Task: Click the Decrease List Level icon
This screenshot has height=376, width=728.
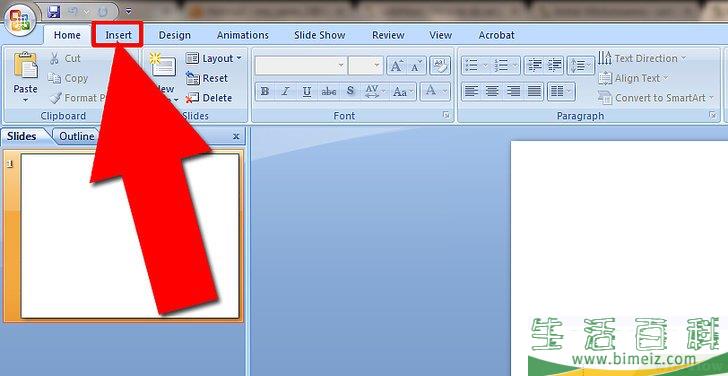Action: point(535,66)
